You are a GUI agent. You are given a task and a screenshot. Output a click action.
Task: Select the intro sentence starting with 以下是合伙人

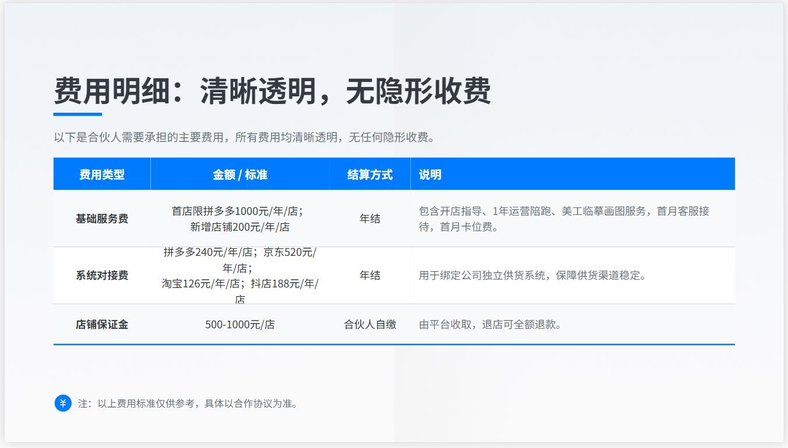[x=244, y=137]
